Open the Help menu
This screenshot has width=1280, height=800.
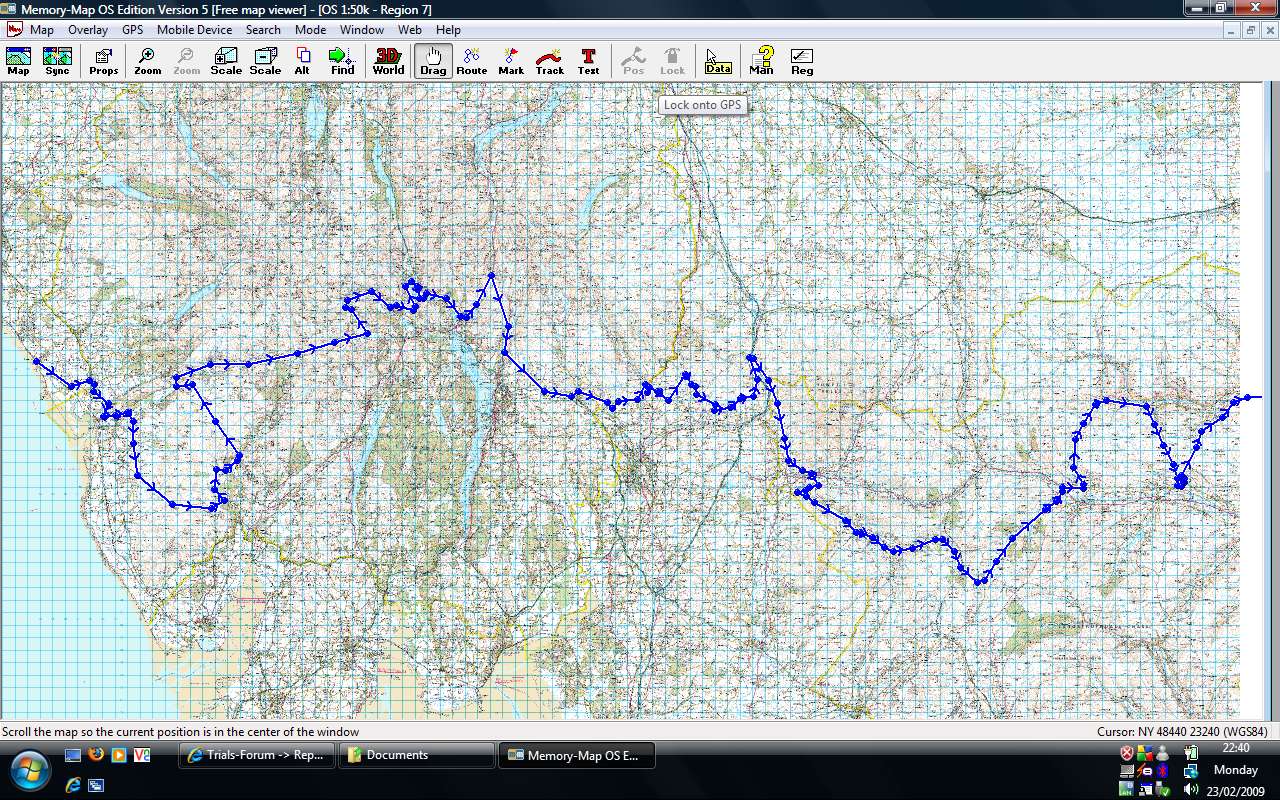[x=448, y=30]
